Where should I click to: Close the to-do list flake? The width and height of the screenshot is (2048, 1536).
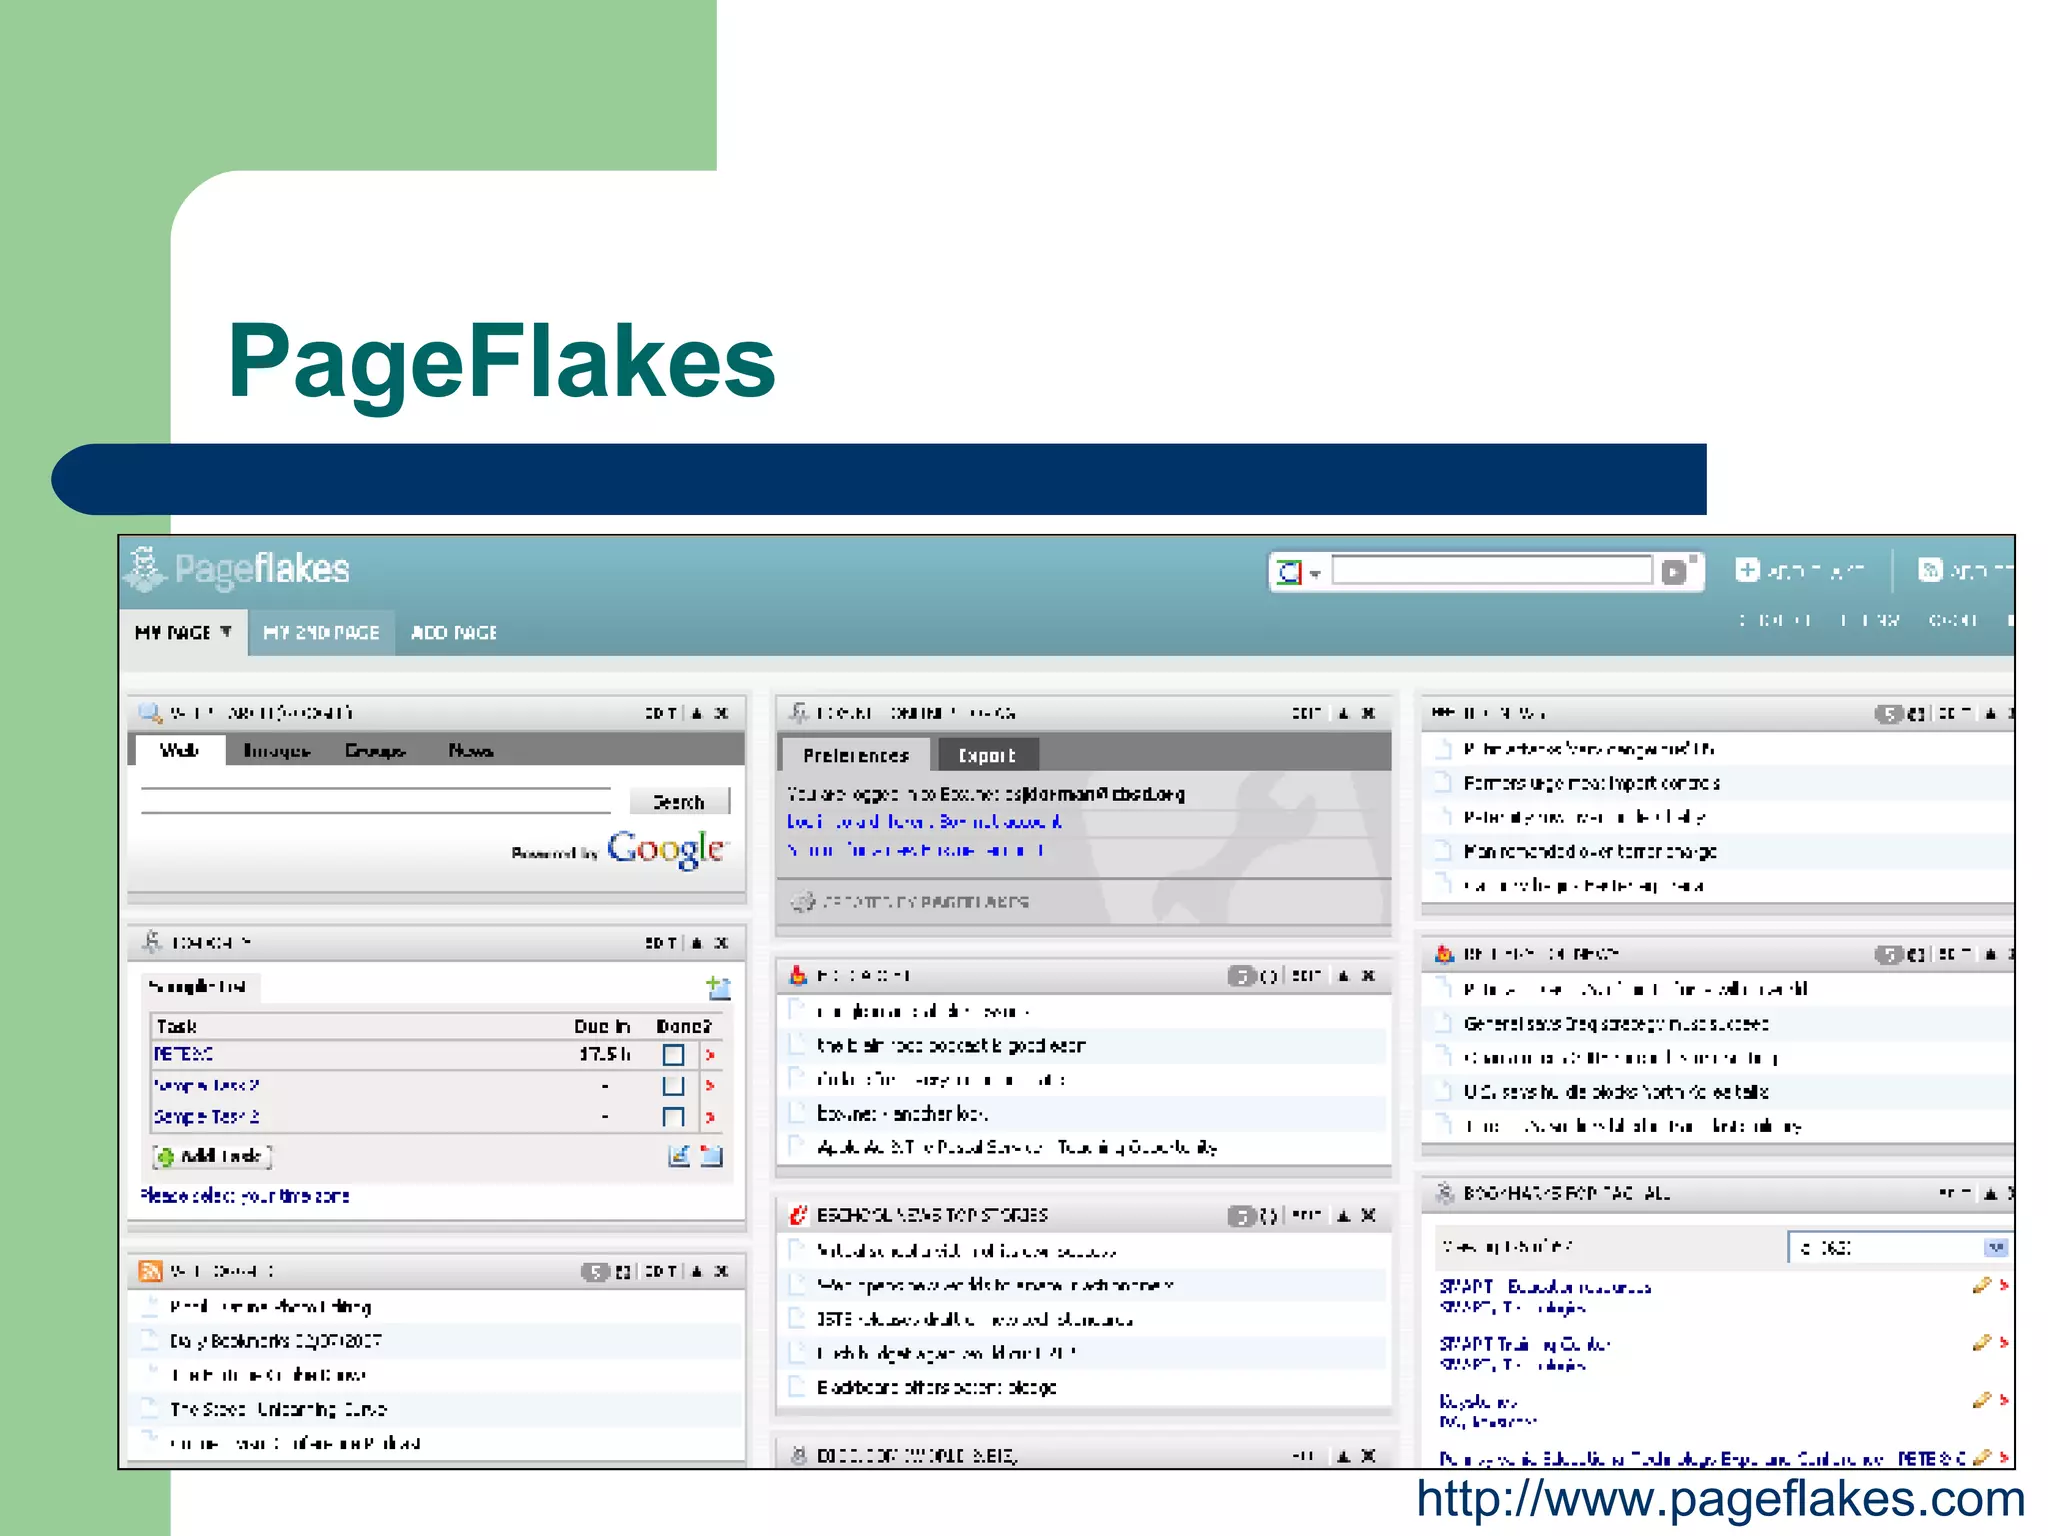point(722,942)
